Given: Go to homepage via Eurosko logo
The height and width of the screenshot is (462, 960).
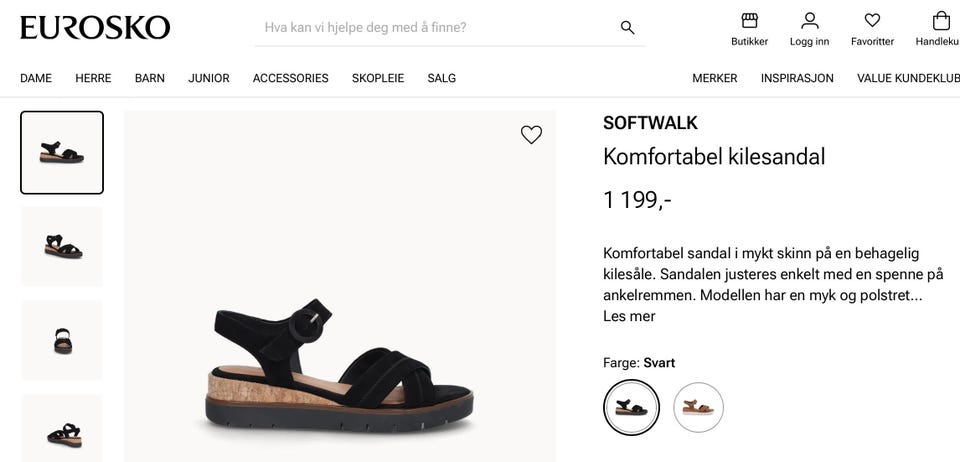Looking at the screenshot, I should (95, 27).
